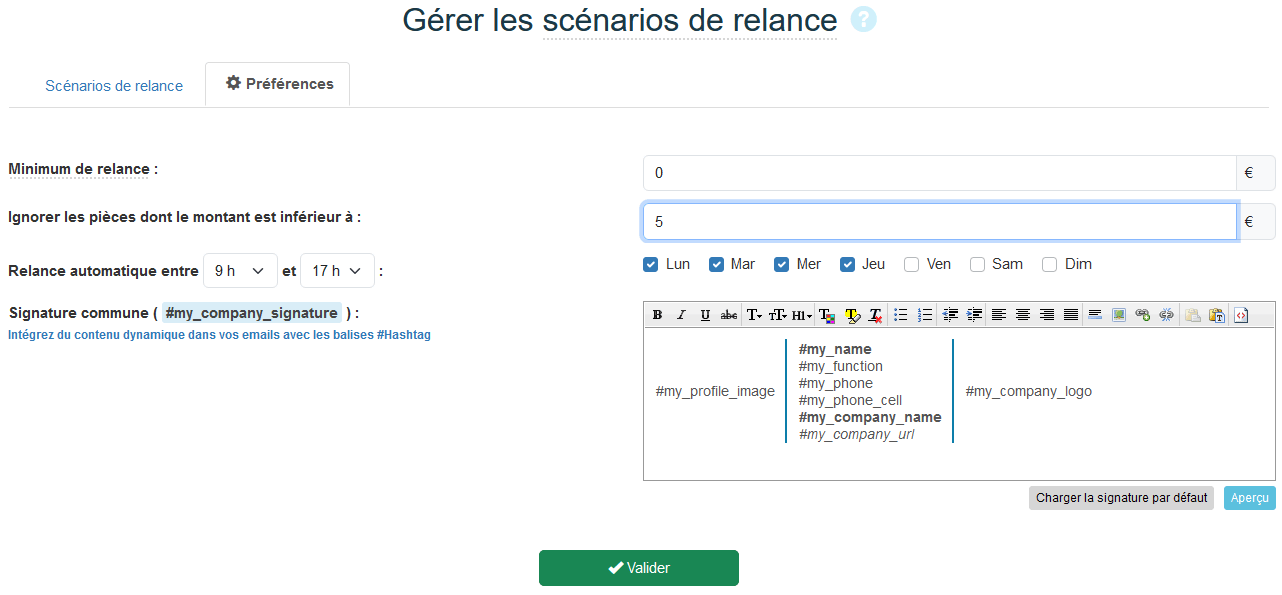The height and width of the screenshot is (595, 1282).
Task: Enable relance on Sam
Action: click(977, 264)
